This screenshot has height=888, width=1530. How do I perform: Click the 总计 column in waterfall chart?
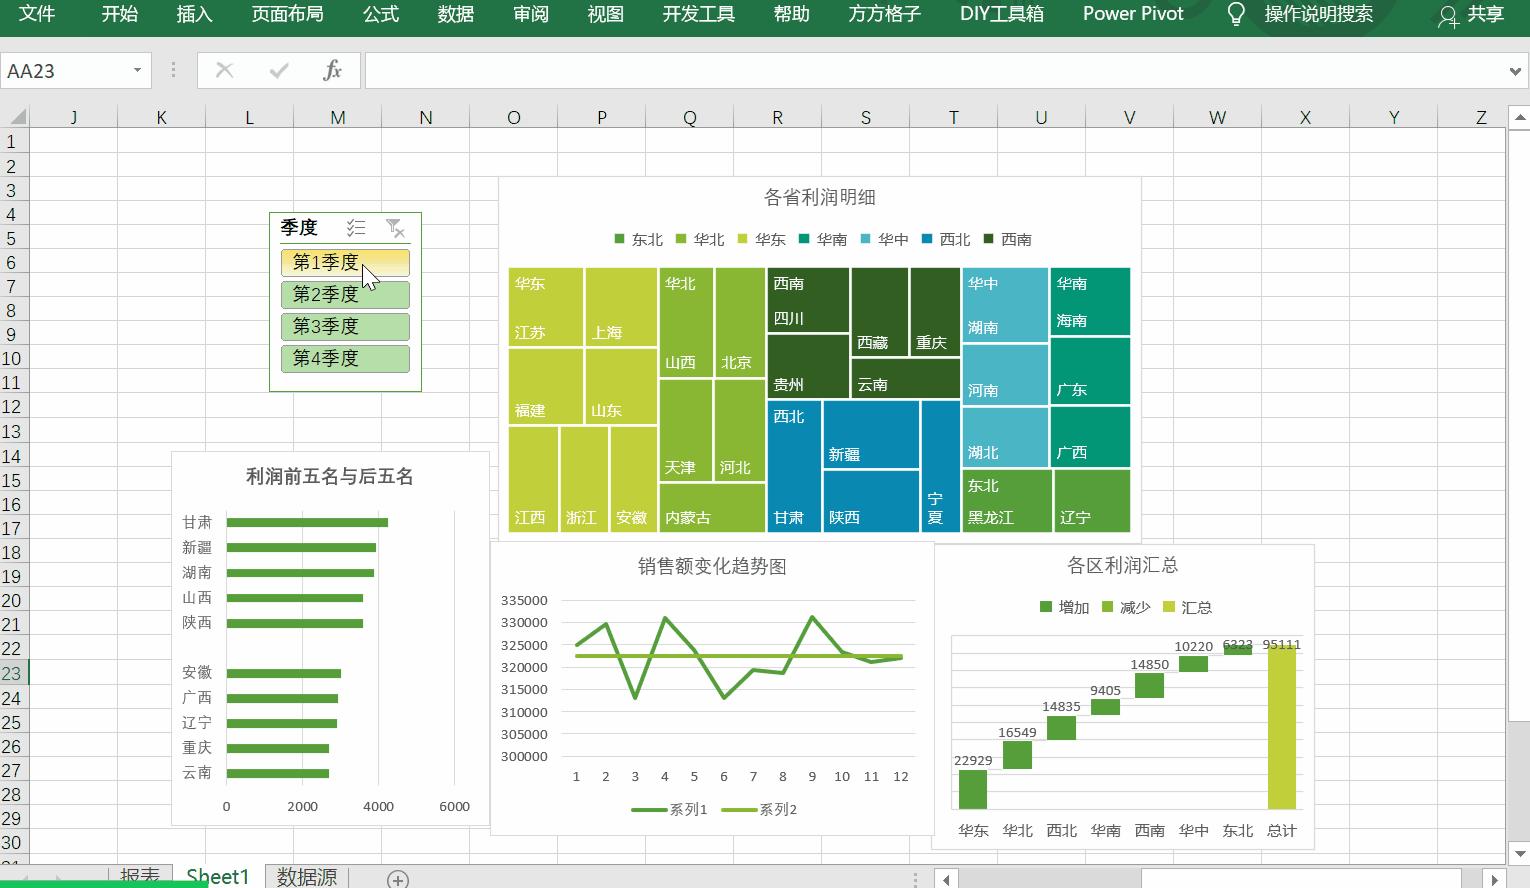coord(1282,727)
